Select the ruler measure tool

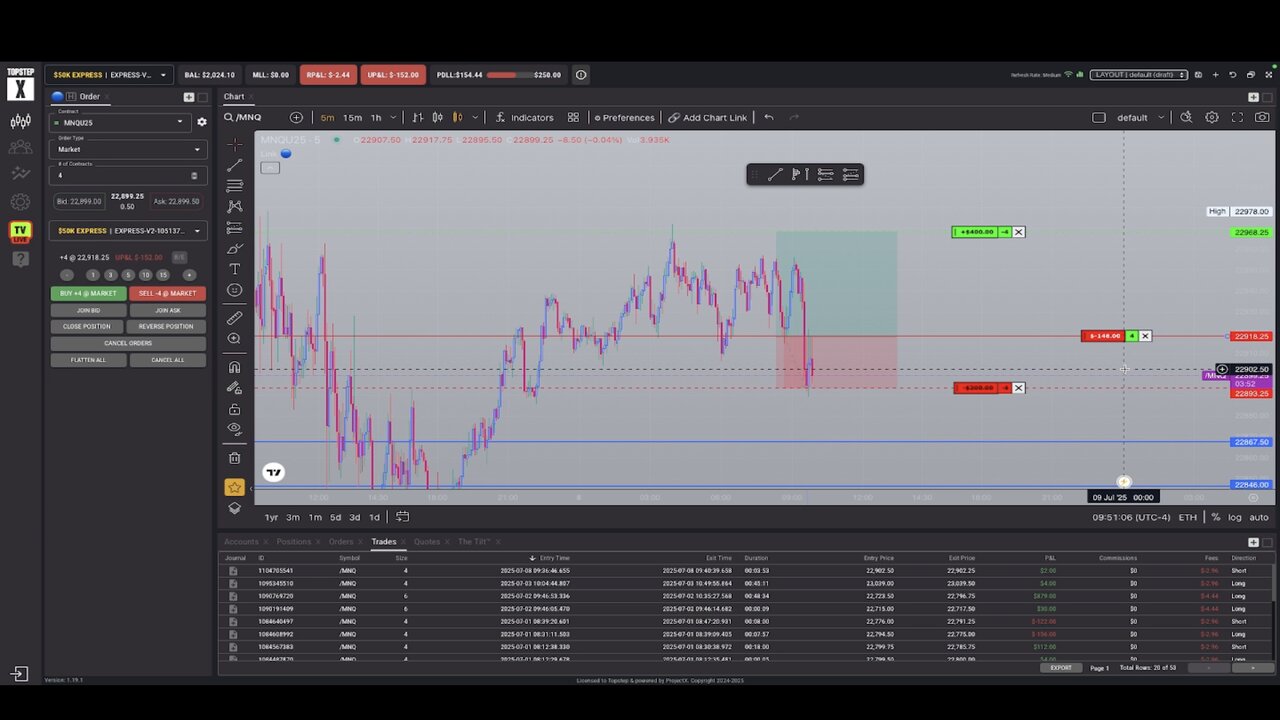point(234,318)
